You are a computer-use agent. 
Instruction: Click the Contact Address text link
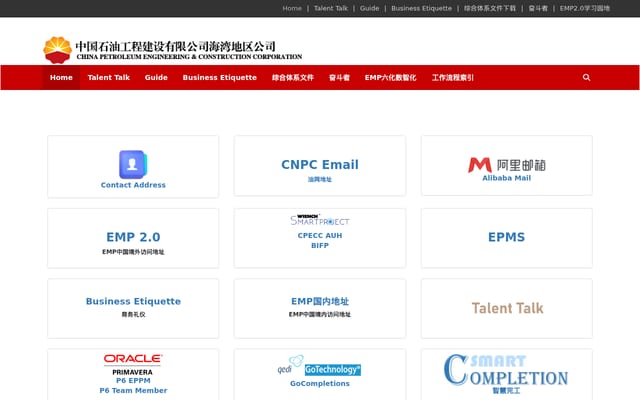pos(133,185)
